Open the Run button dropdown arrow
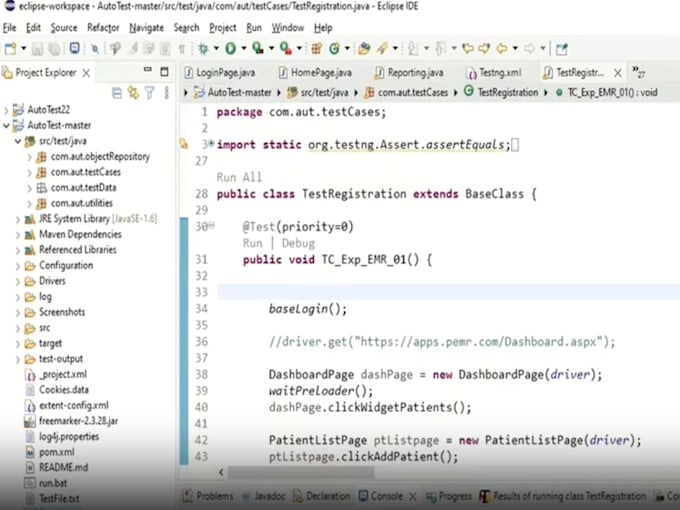 click(x=244, y=49)
